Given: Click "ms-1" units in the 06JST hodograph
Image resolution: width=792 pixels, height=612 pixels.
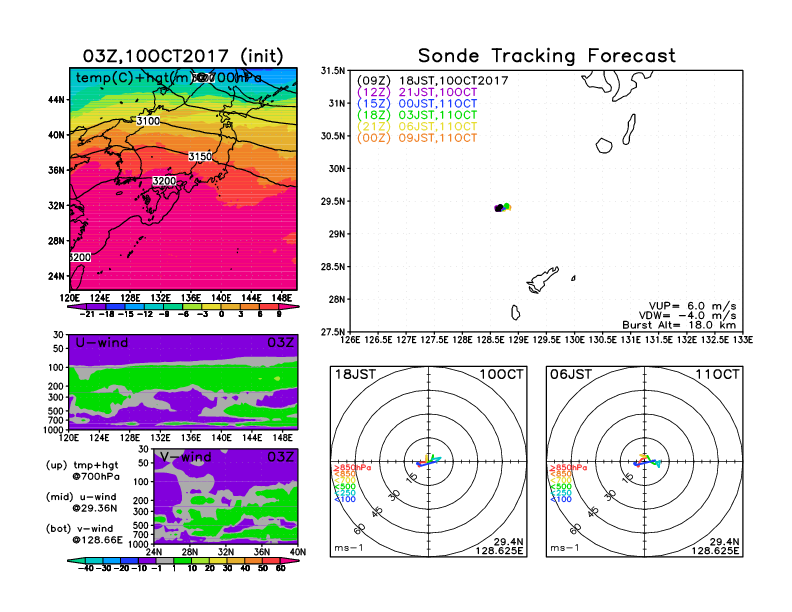Looking at the screenshot, I should click(x=564, y=548).
